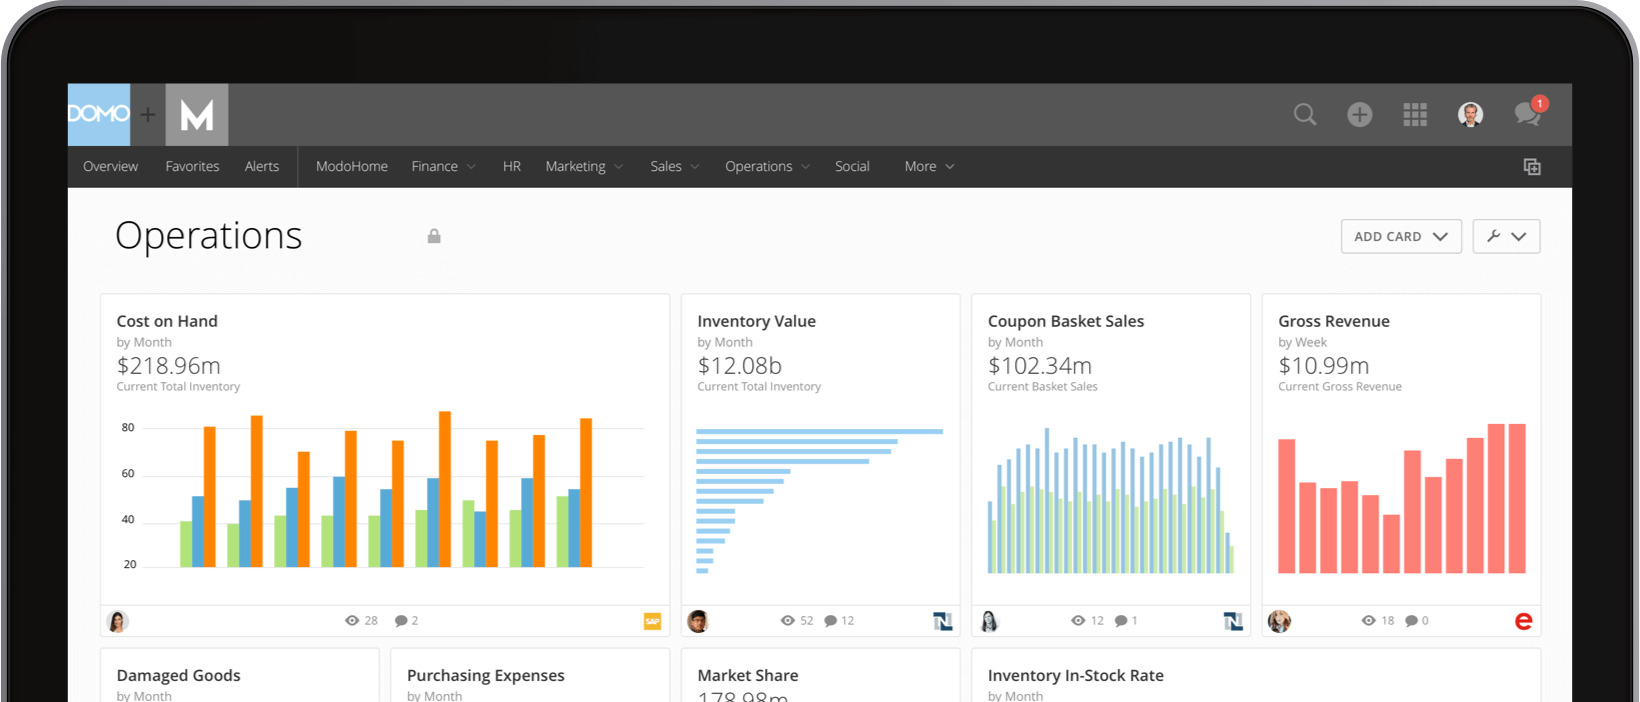Click the SAP source icon on Cost on Hand

pyautogui.click(x=652, y=621)
